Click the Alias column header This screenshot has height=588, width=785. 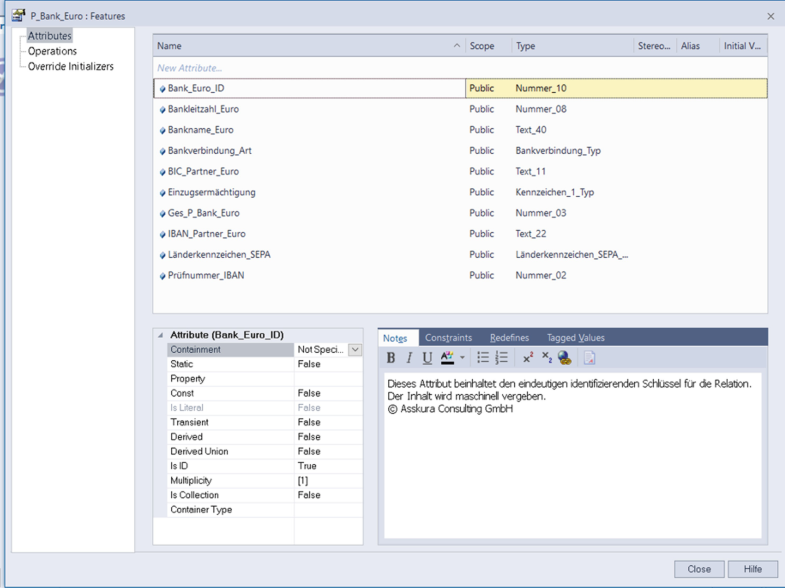point(697,46)
